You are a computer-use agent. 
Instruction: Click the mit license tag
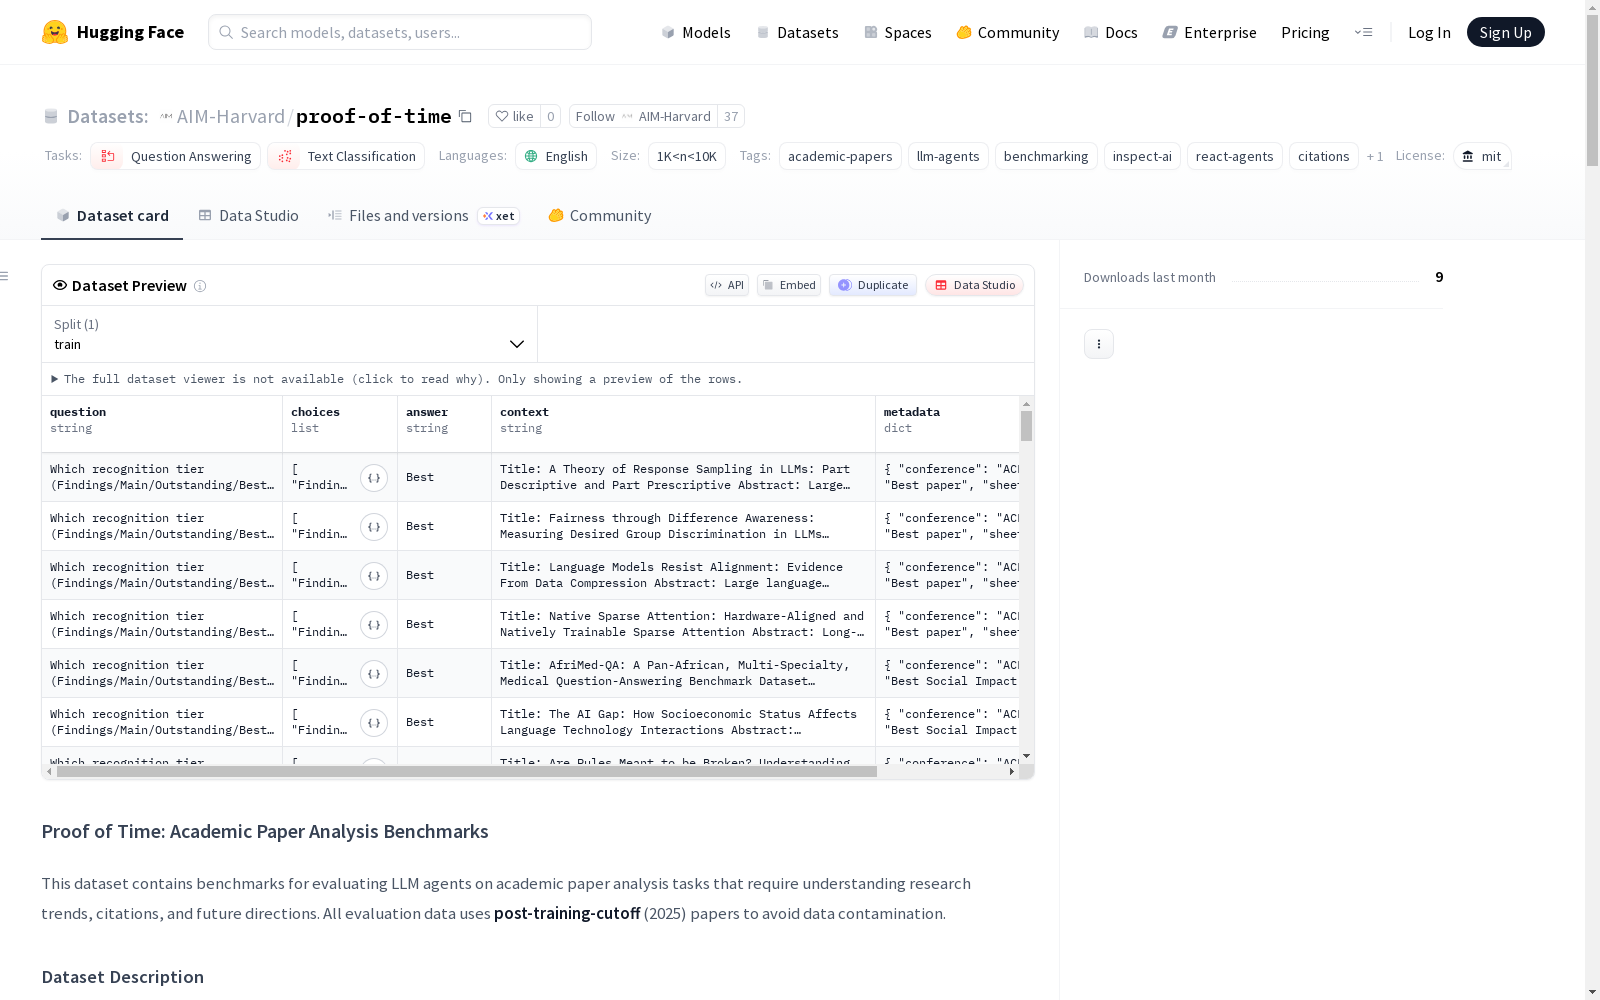coord(1482,156)
